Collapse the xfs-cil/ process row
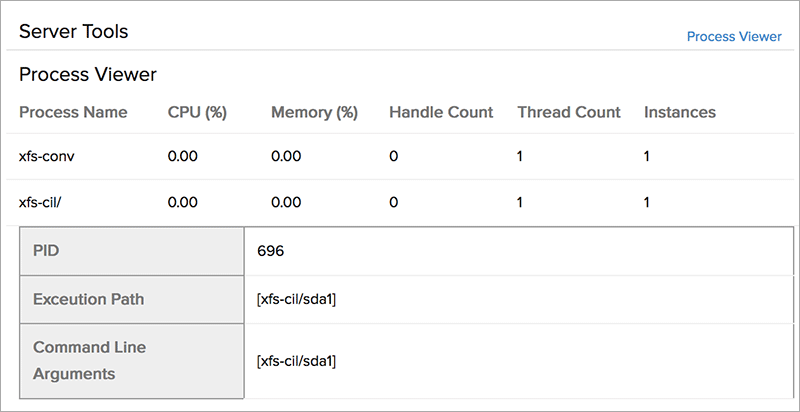Viewport: 800px width, 412px height. click(43, 202)
